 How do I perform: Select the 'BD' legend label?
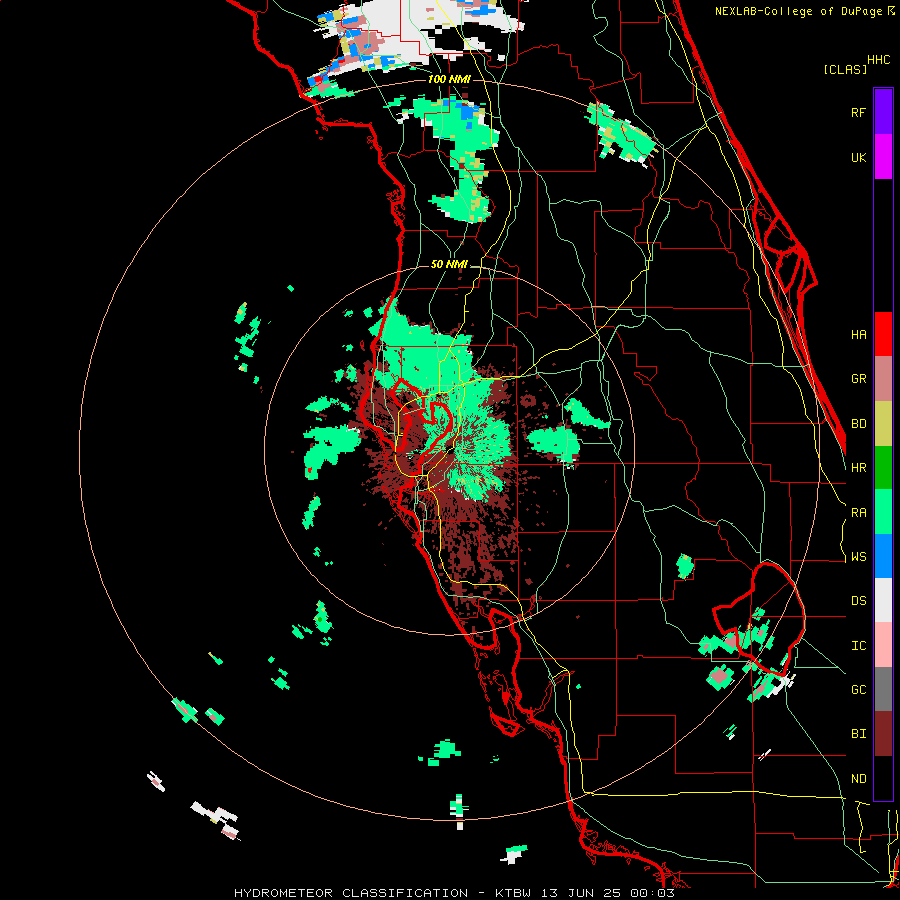tap(858, 424)
